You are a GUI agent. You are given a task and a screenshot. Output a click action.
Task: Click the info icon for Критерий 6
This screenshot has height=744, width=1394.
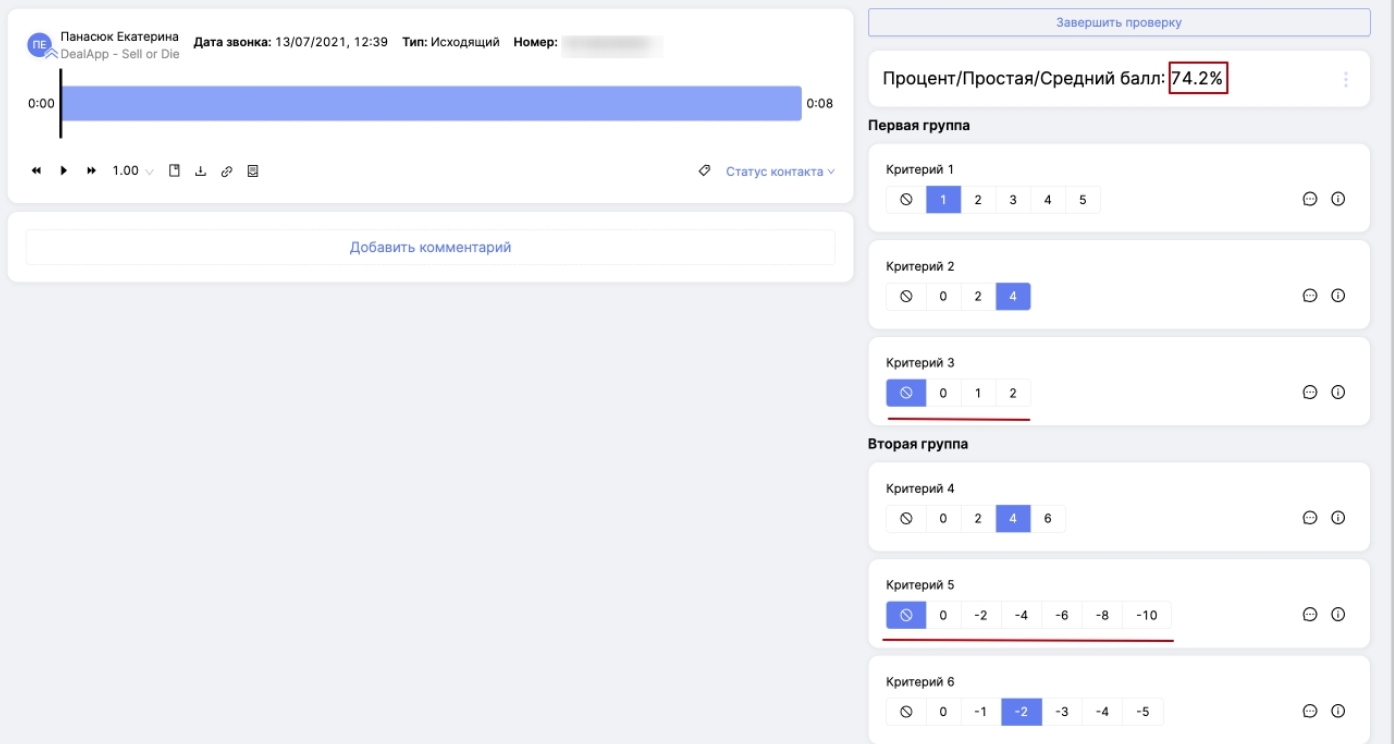[1338, 711]
